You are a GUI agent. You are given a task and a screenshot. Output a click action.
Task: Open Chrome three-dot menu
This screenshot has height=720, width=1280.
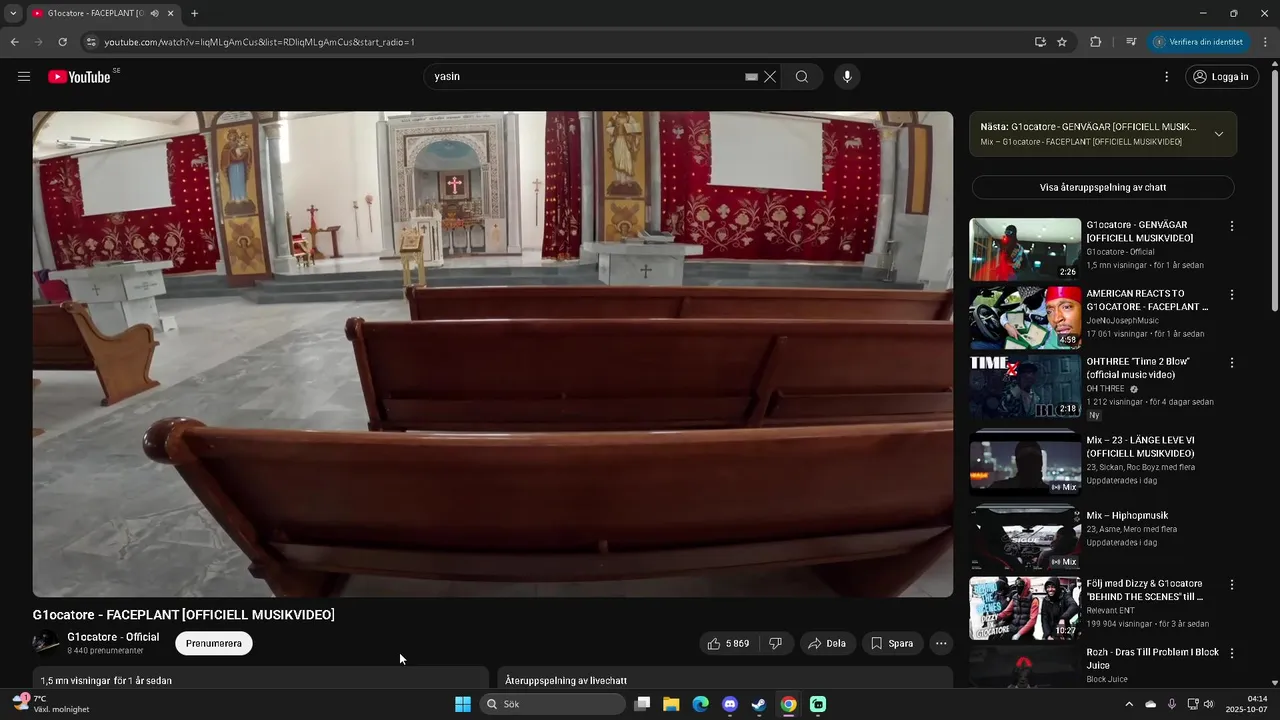[1266, 42]
